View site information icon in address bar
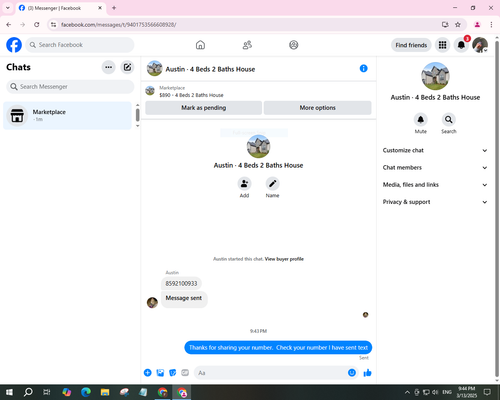This screenshot has height=400, width=500. click(53, 25)
